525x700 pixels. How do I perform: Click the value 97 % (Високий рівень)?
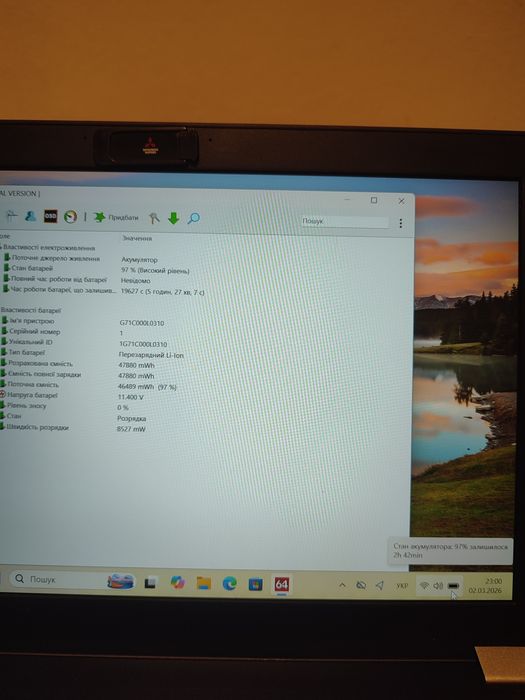pyautogui.click(x=155, y=271)
